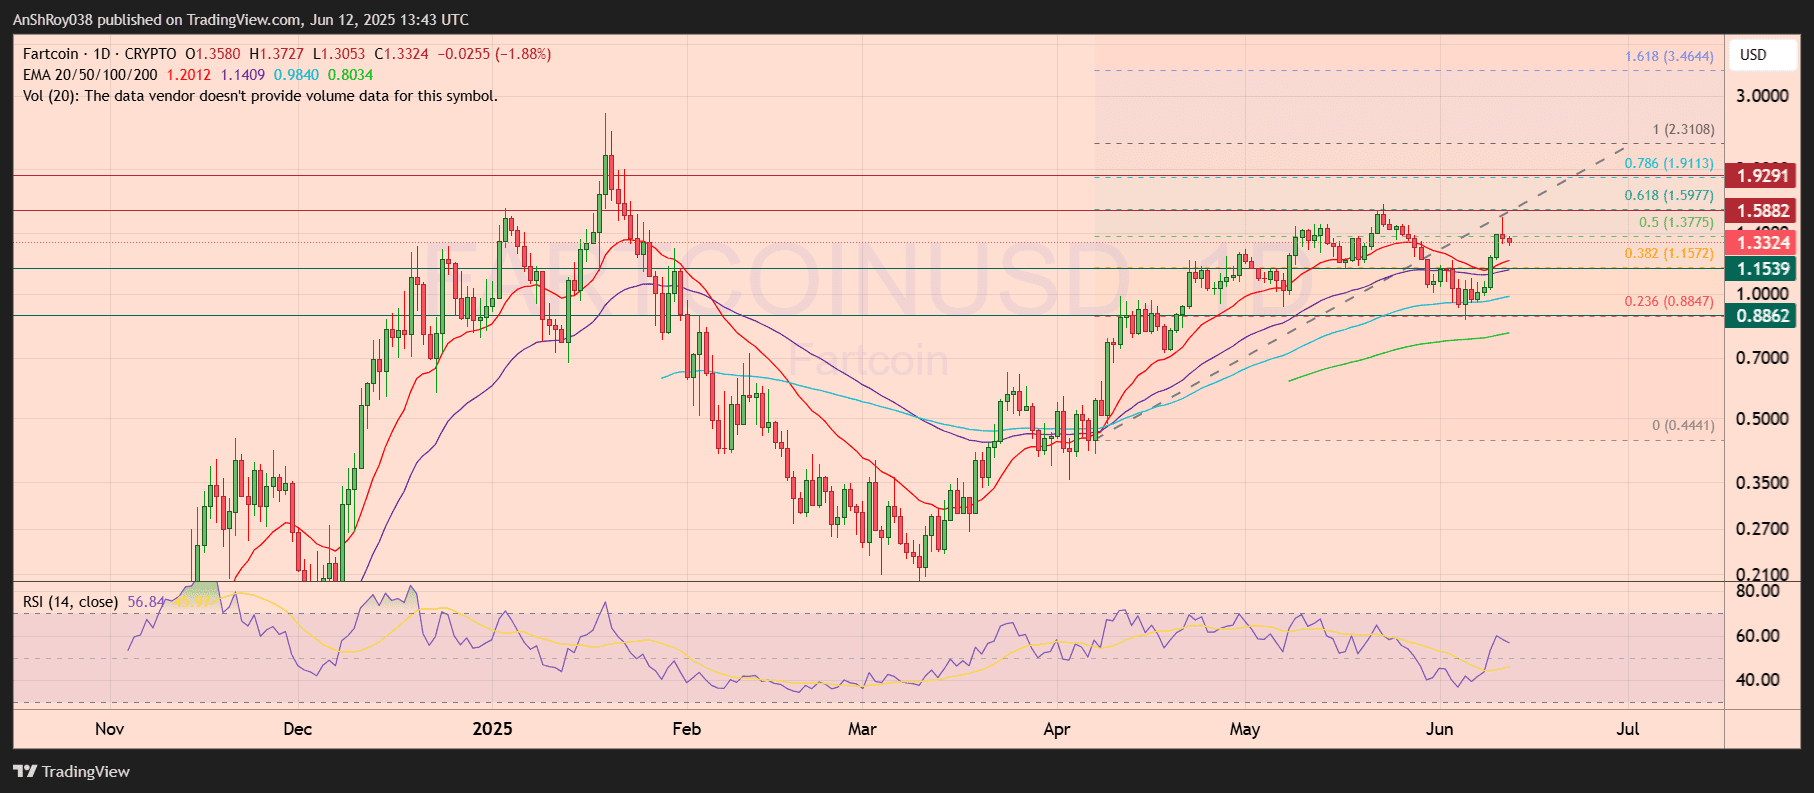Screen dimensions: 1814x793
Task: Click the Fibonacci label 0.382 (1.1572)
Action: pyautogui.click(x=1669, y=253)
